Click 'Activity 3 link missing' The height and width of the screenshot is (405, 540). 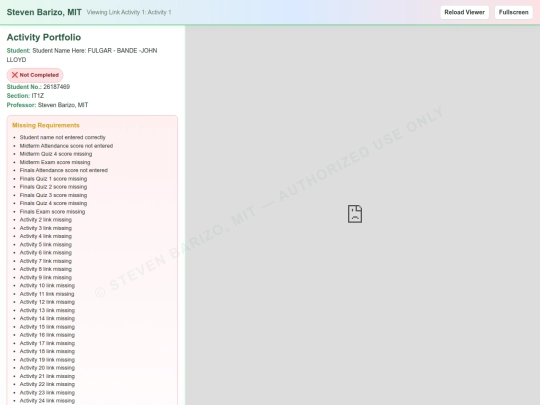(x=46, y=228)
